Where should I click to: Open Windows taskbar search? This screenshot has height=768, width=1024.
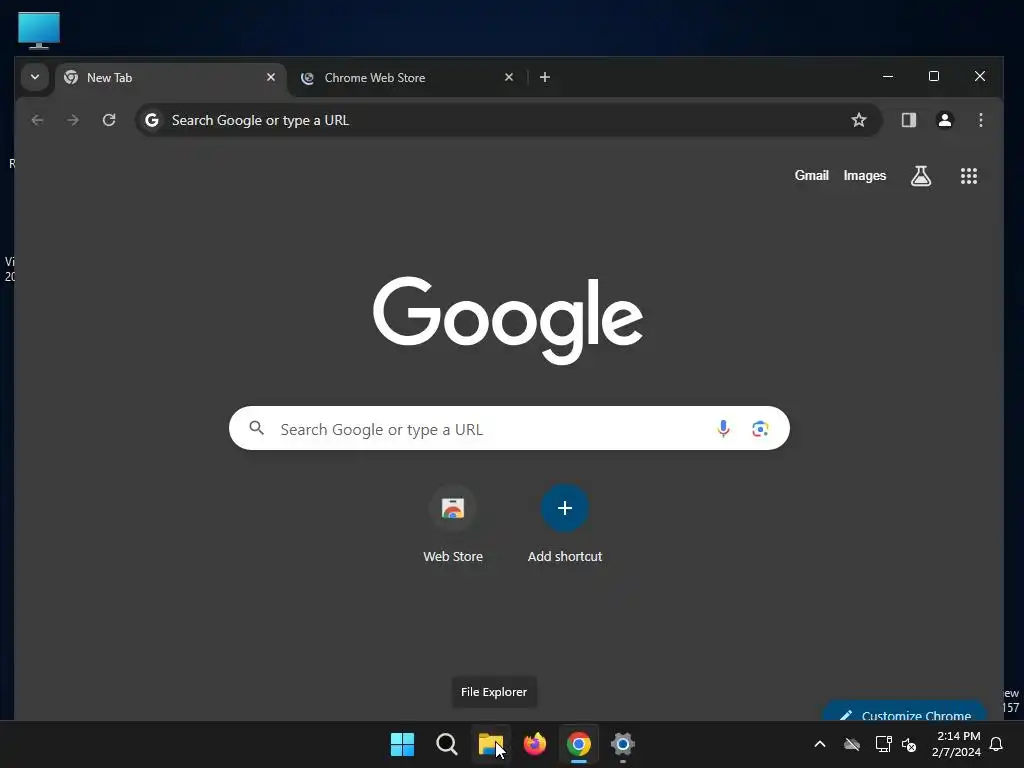click(447, 744)
